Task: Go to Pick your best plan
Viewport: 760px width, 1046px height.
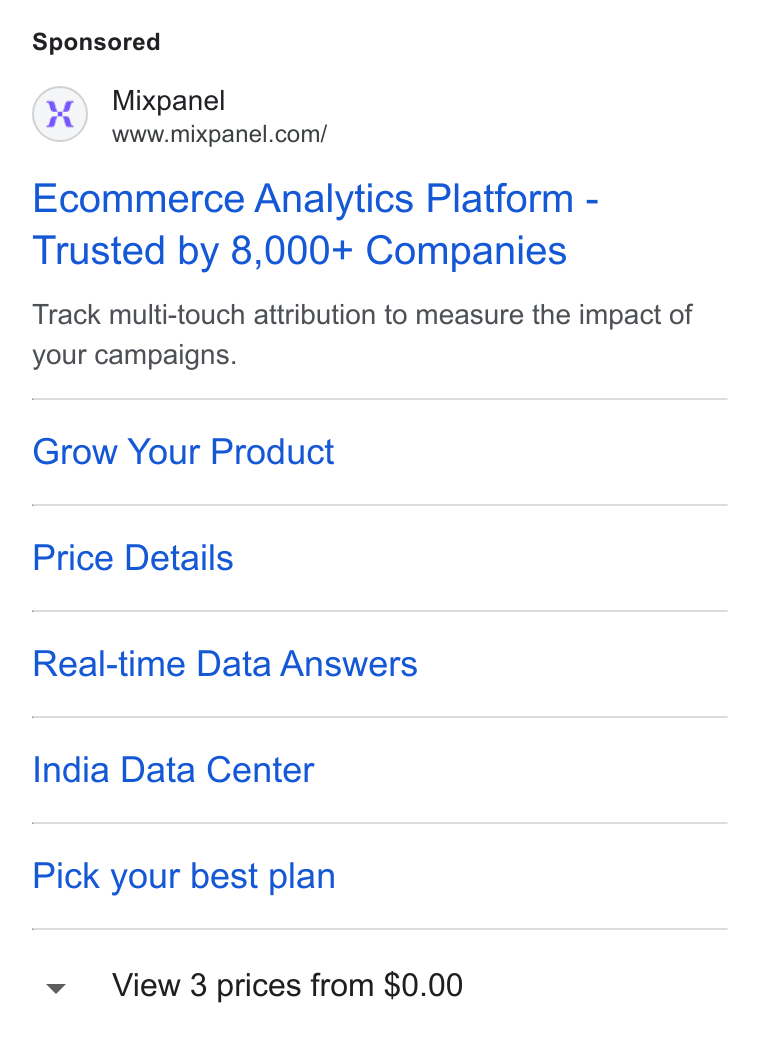Action: point(184,876)
